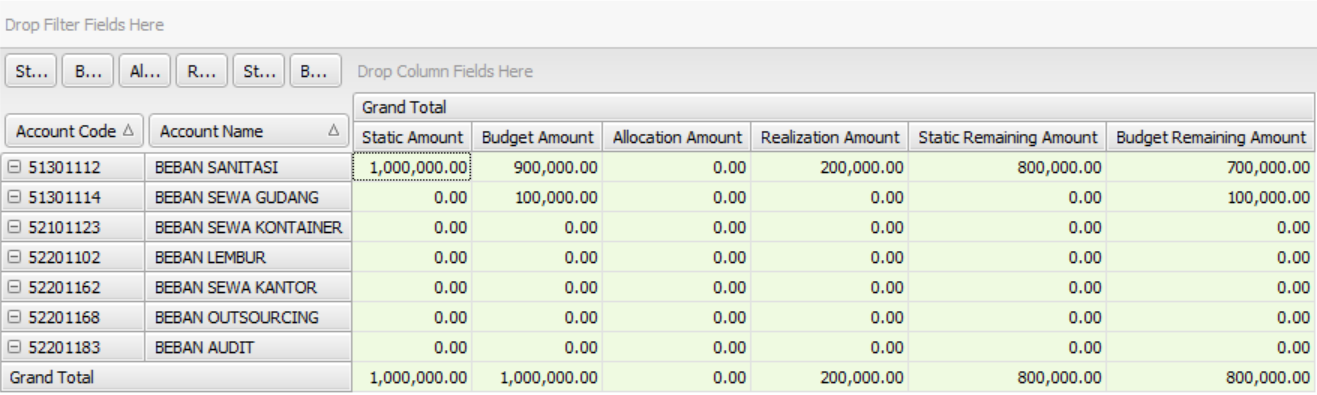Select the BEBAN OUTSOURCING account name
Viewport: 1317px width, 395px height.
click(x=248, y=317)
